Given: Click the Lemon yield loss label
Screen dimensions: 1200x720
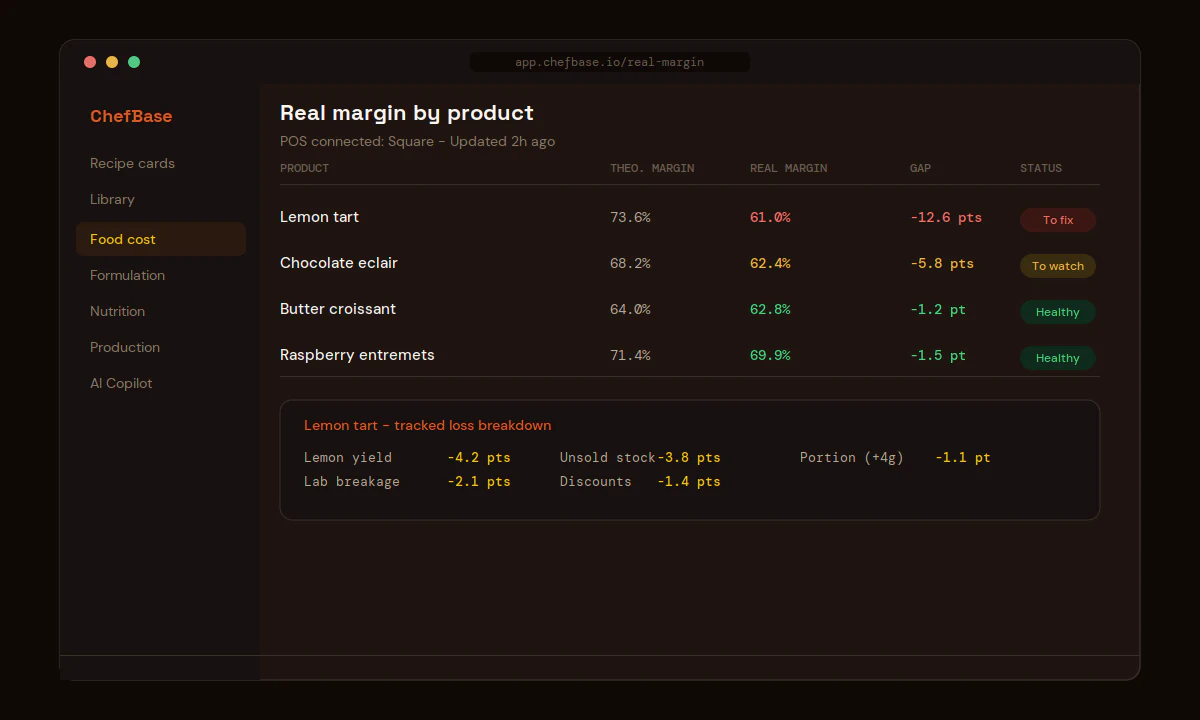Looking at the screenshot, I should click(348, 457).
